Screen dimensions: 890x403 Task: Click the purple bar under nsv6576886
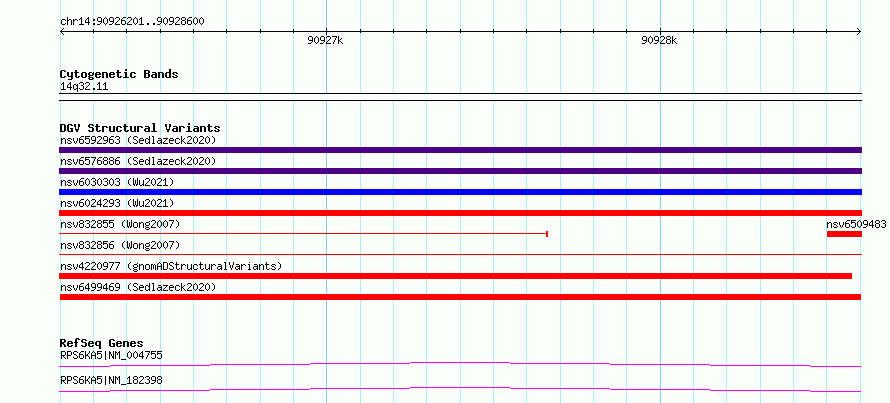click(x=460, y=171)
